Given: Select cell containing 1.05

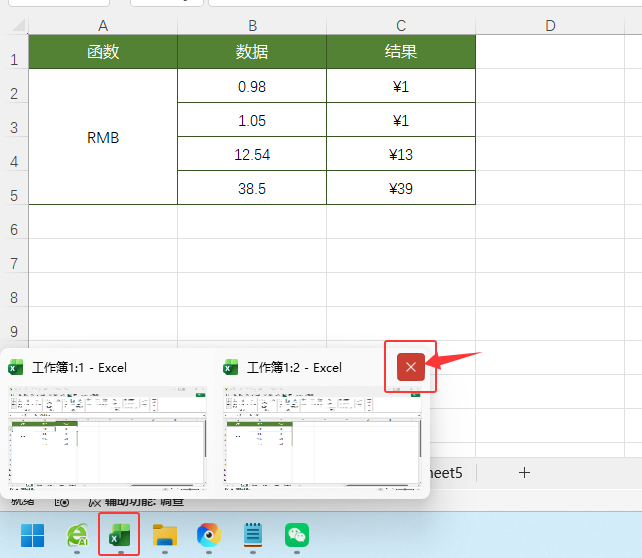Looking at the screenshot, I should click(252, 120).
